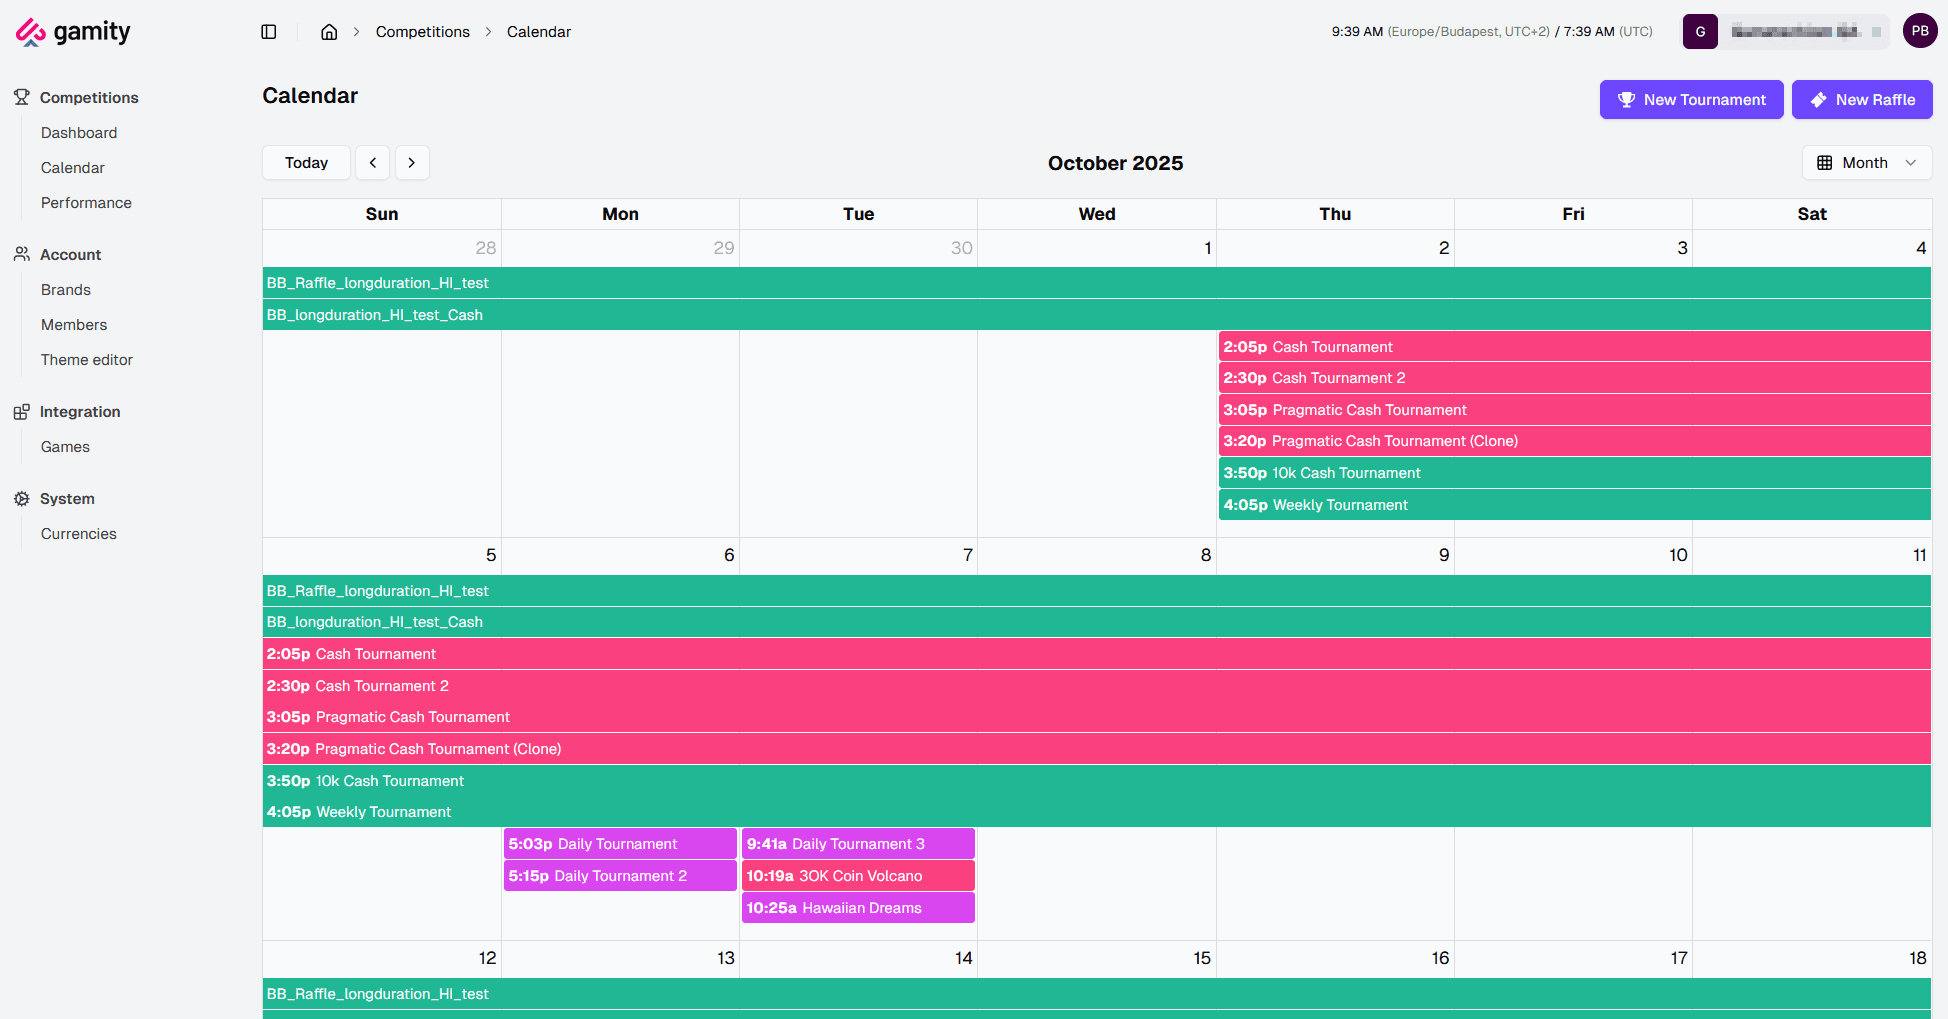Click the Today button
1948x1019 pixels.
[306, 162]
